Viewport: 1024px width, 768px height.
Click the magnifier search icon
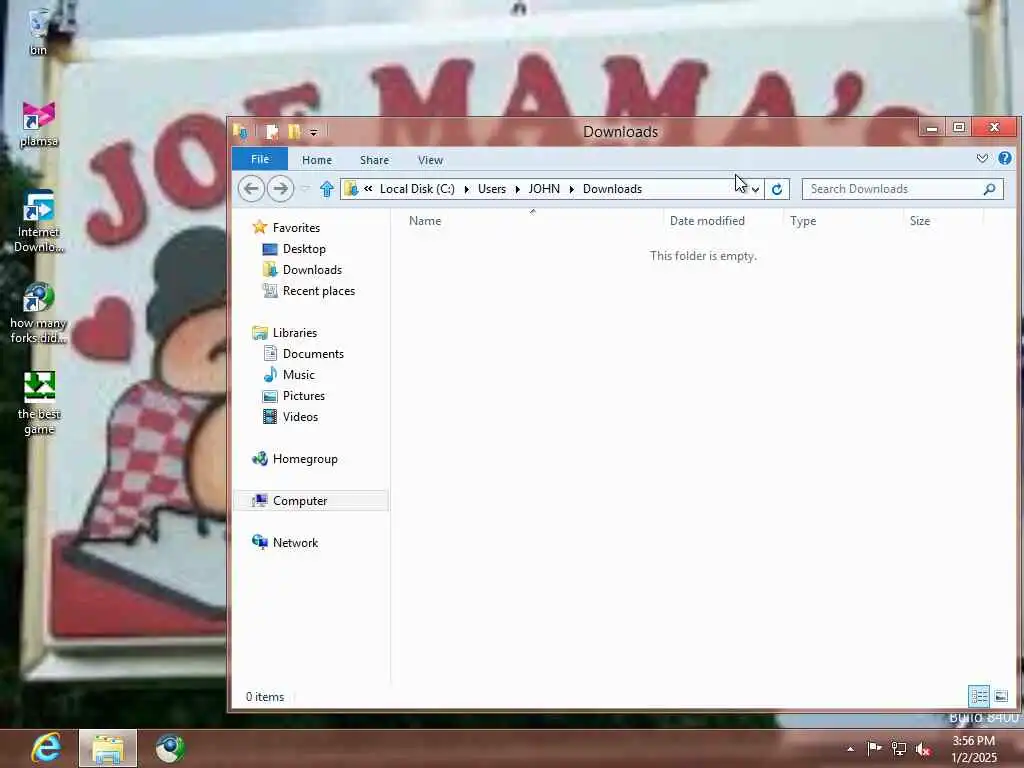989,189
